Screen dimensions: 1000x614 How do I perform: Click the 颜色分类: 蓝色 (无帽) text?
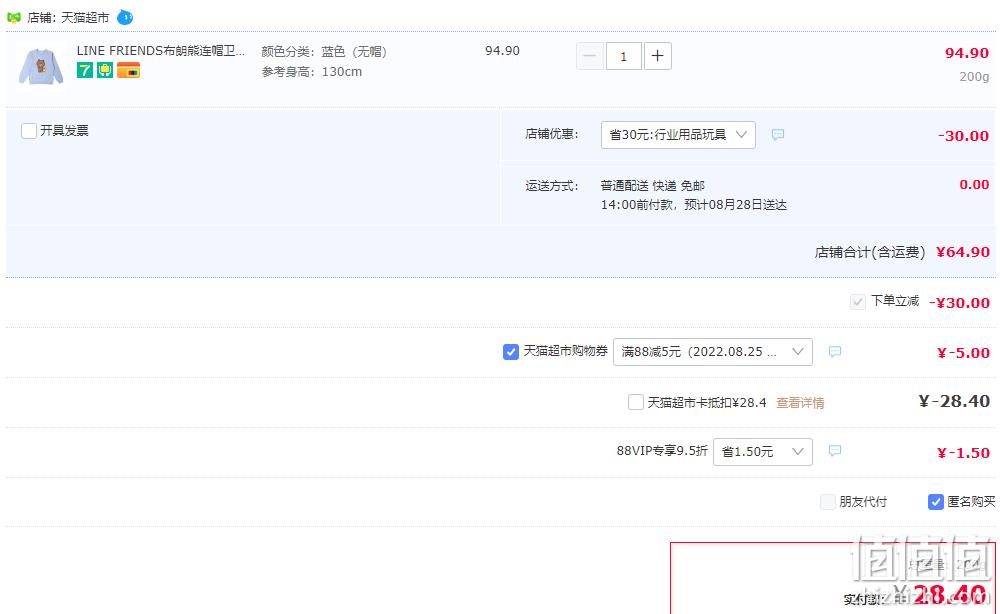324,52
